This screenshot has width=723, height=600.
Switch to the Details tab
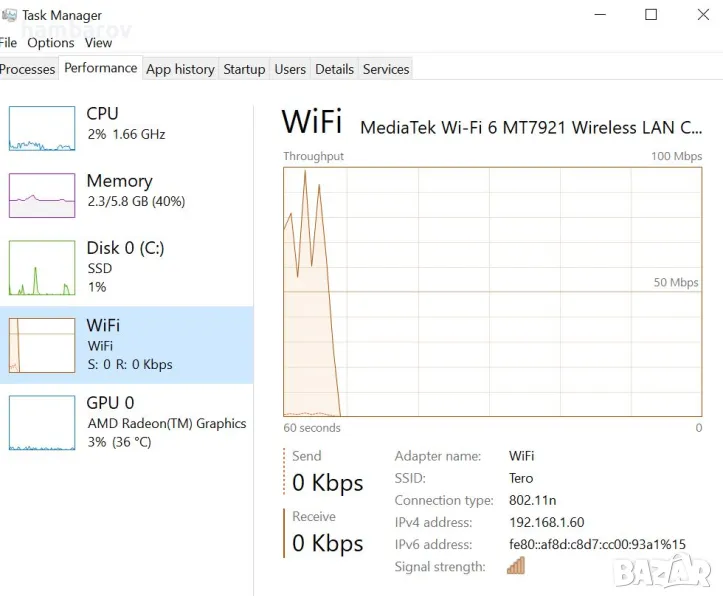[334, 69]
